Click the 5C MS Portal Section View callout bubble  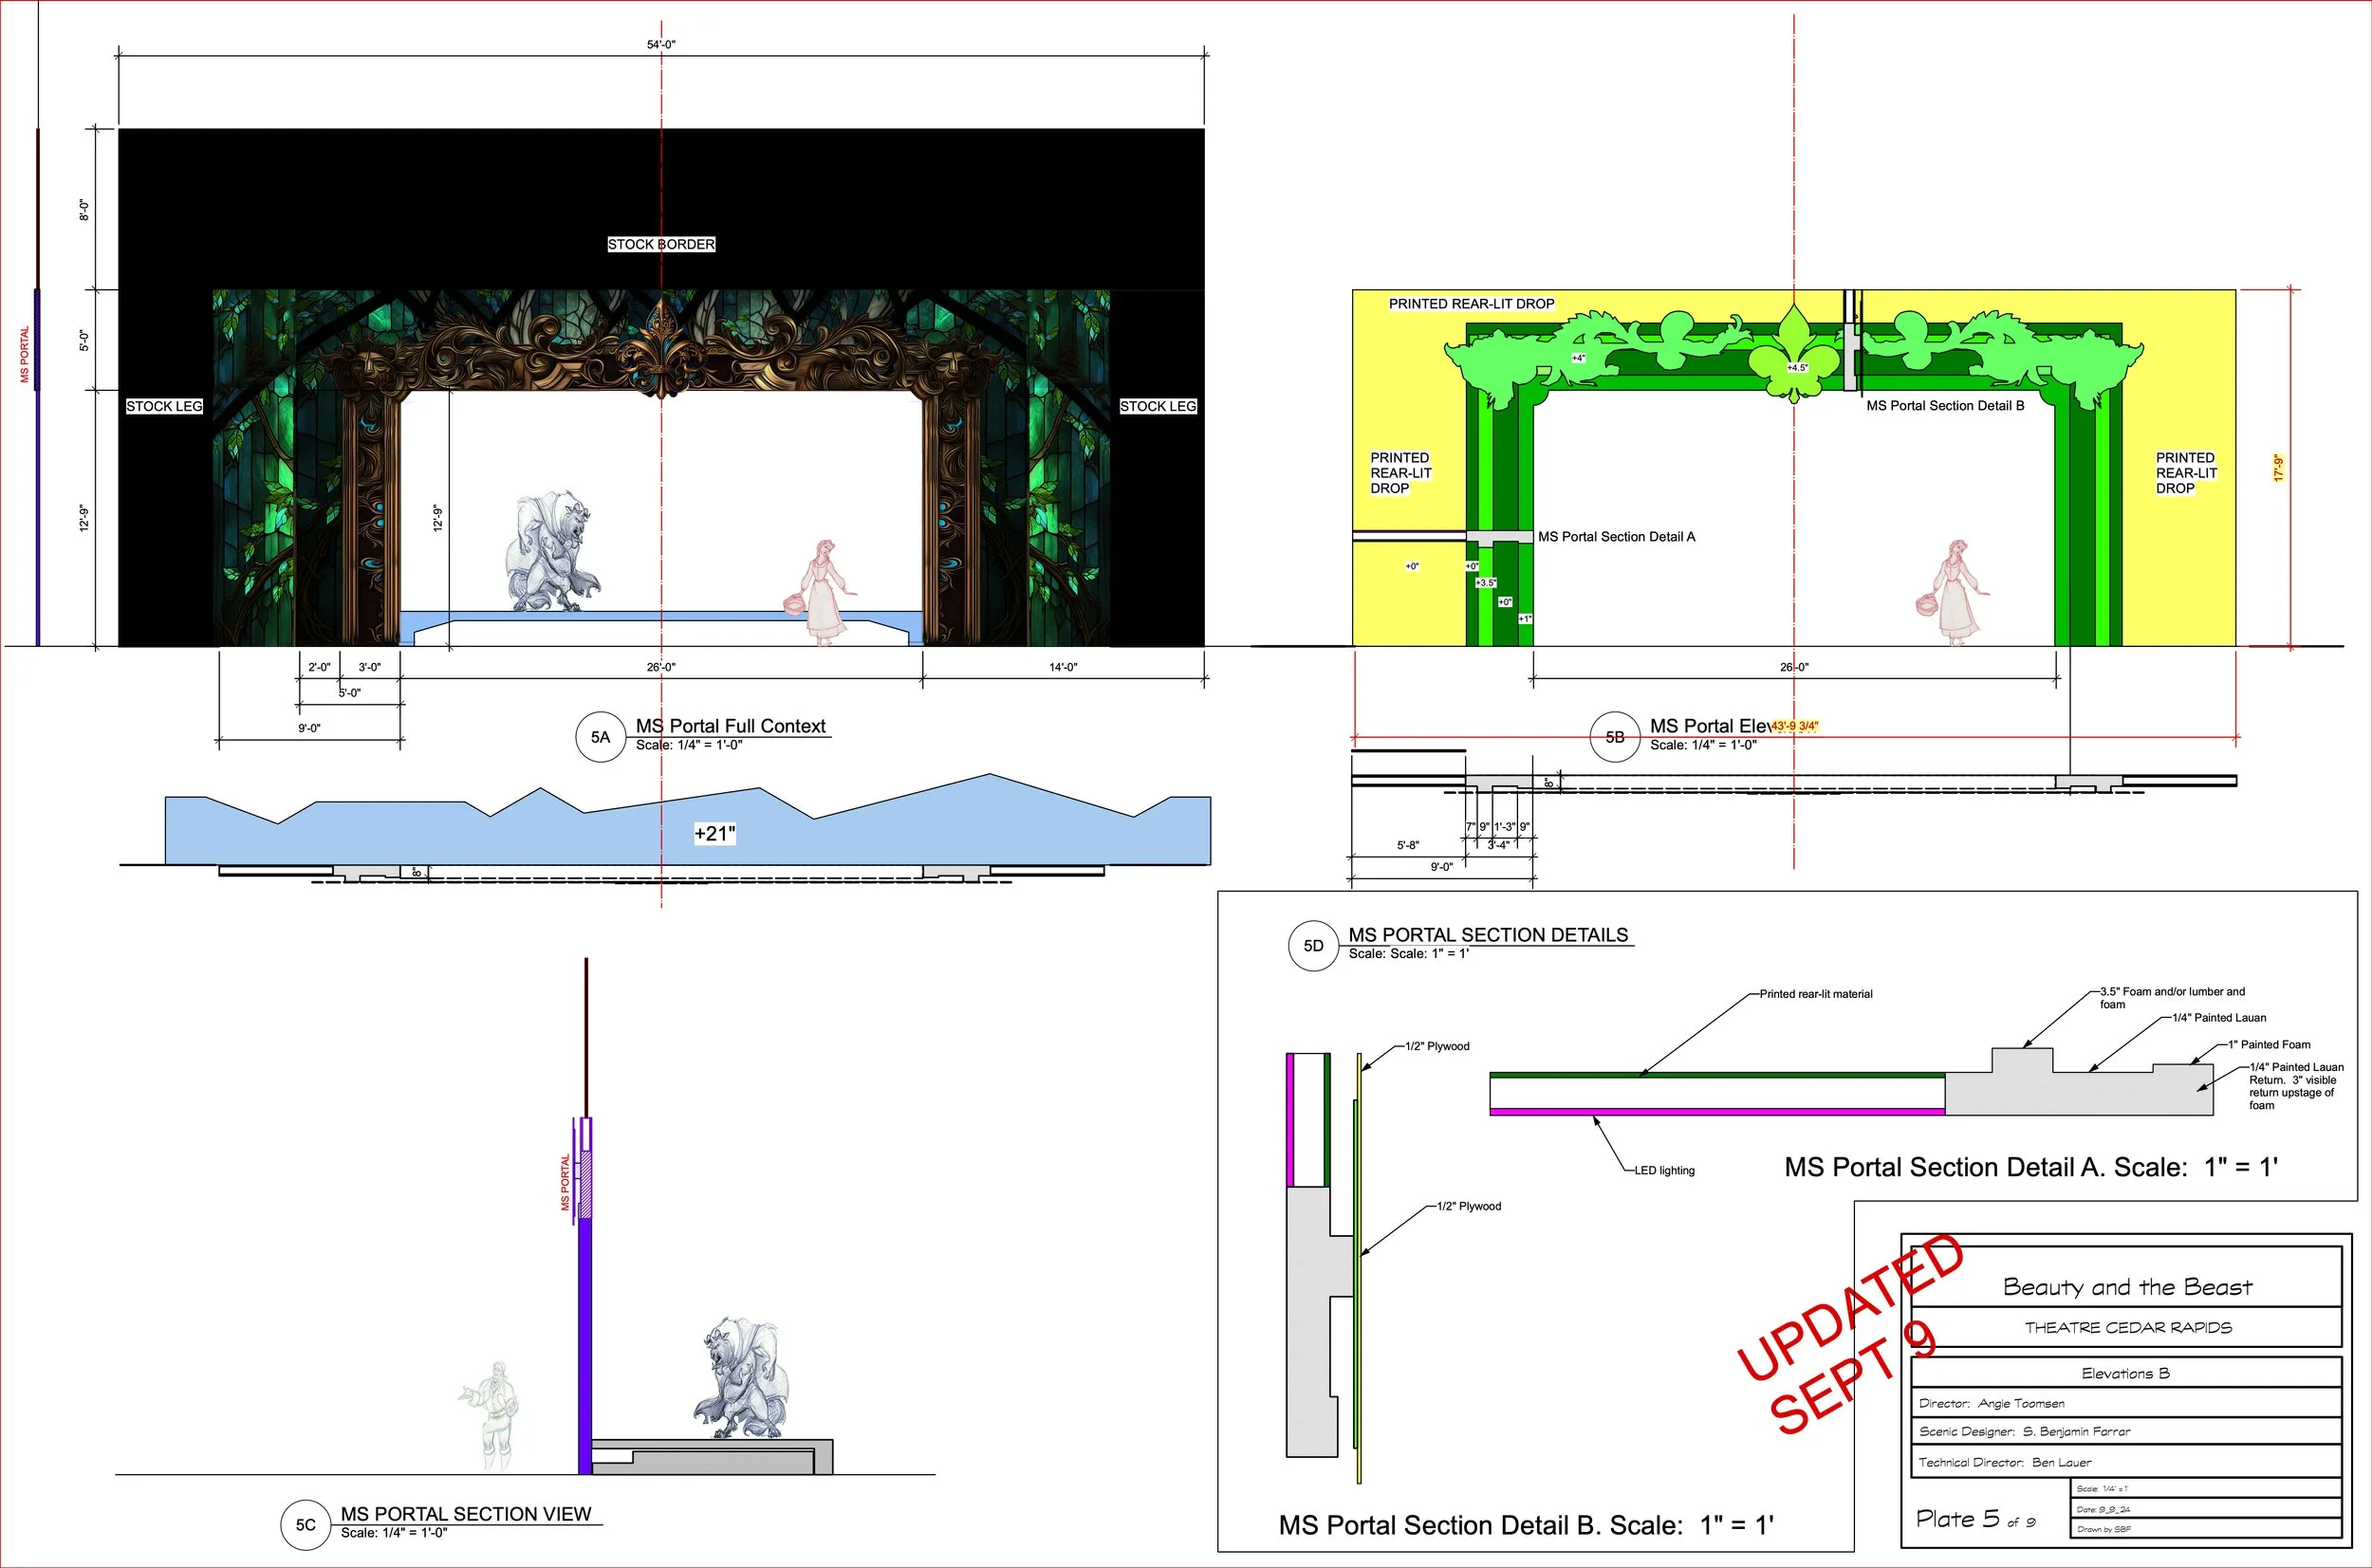306,1524
